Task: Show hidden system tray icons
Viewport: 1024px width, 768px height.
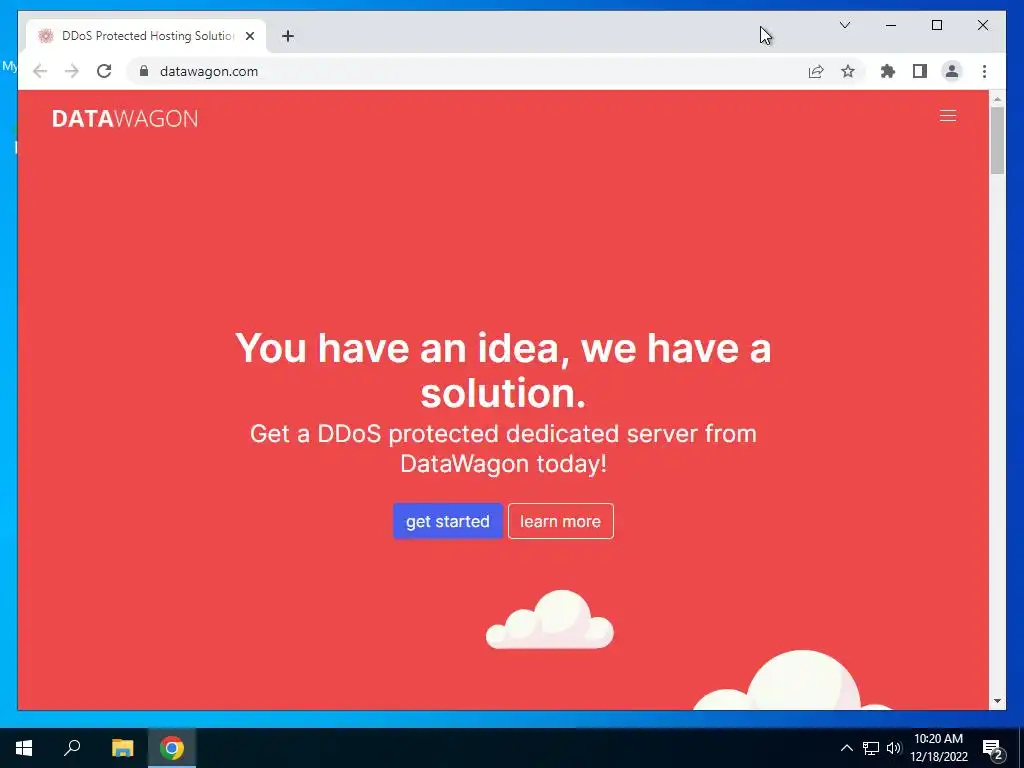Action: [x=846, y=748]
